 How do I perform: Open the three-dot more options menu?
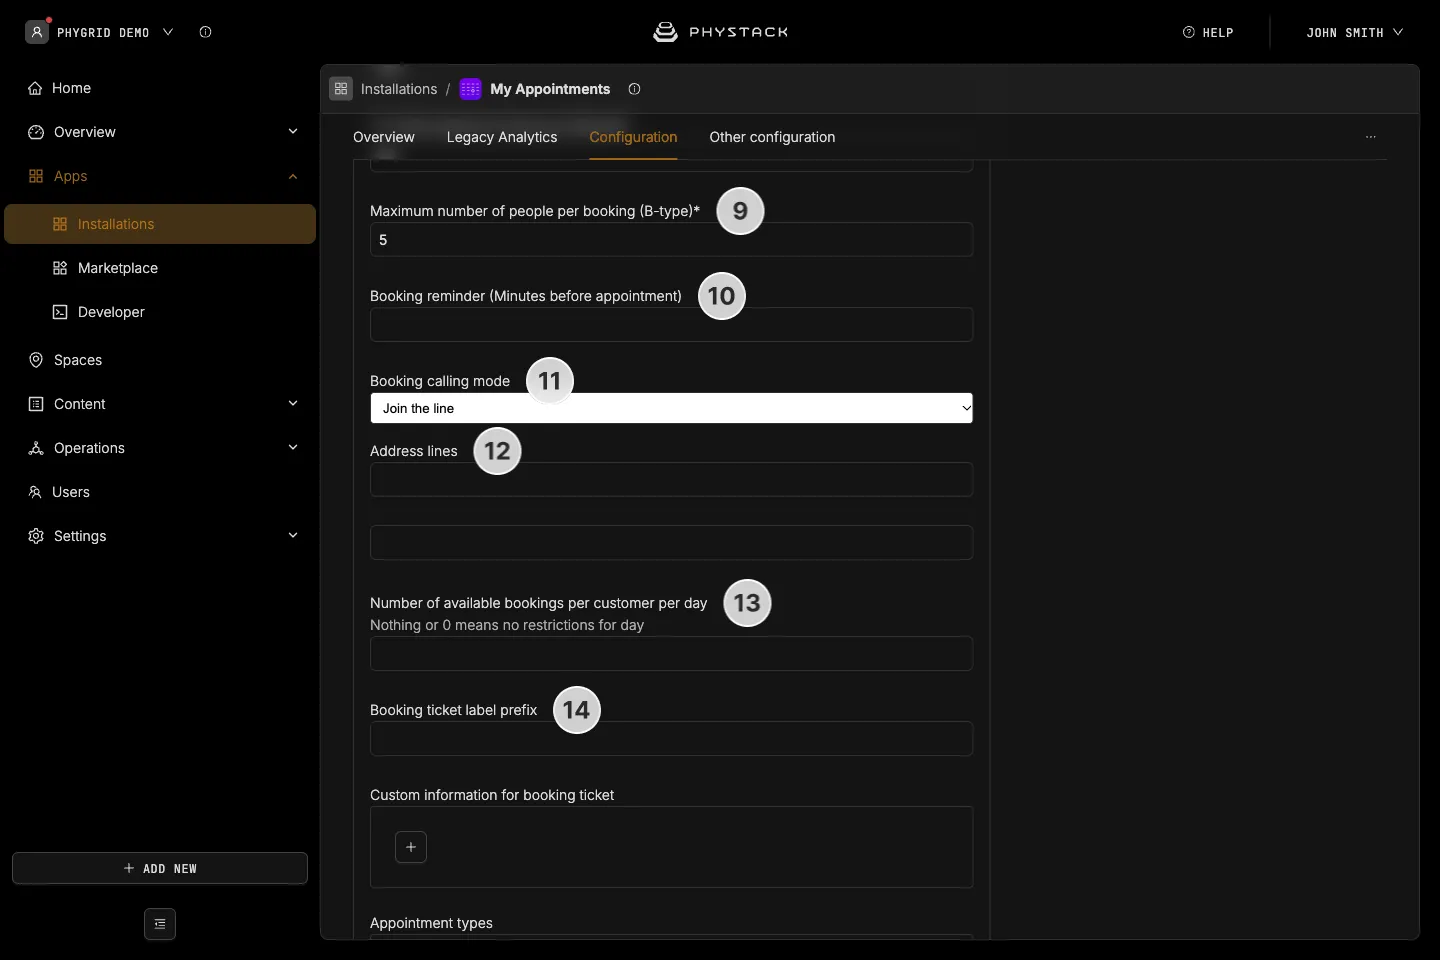pos(1371,137)
